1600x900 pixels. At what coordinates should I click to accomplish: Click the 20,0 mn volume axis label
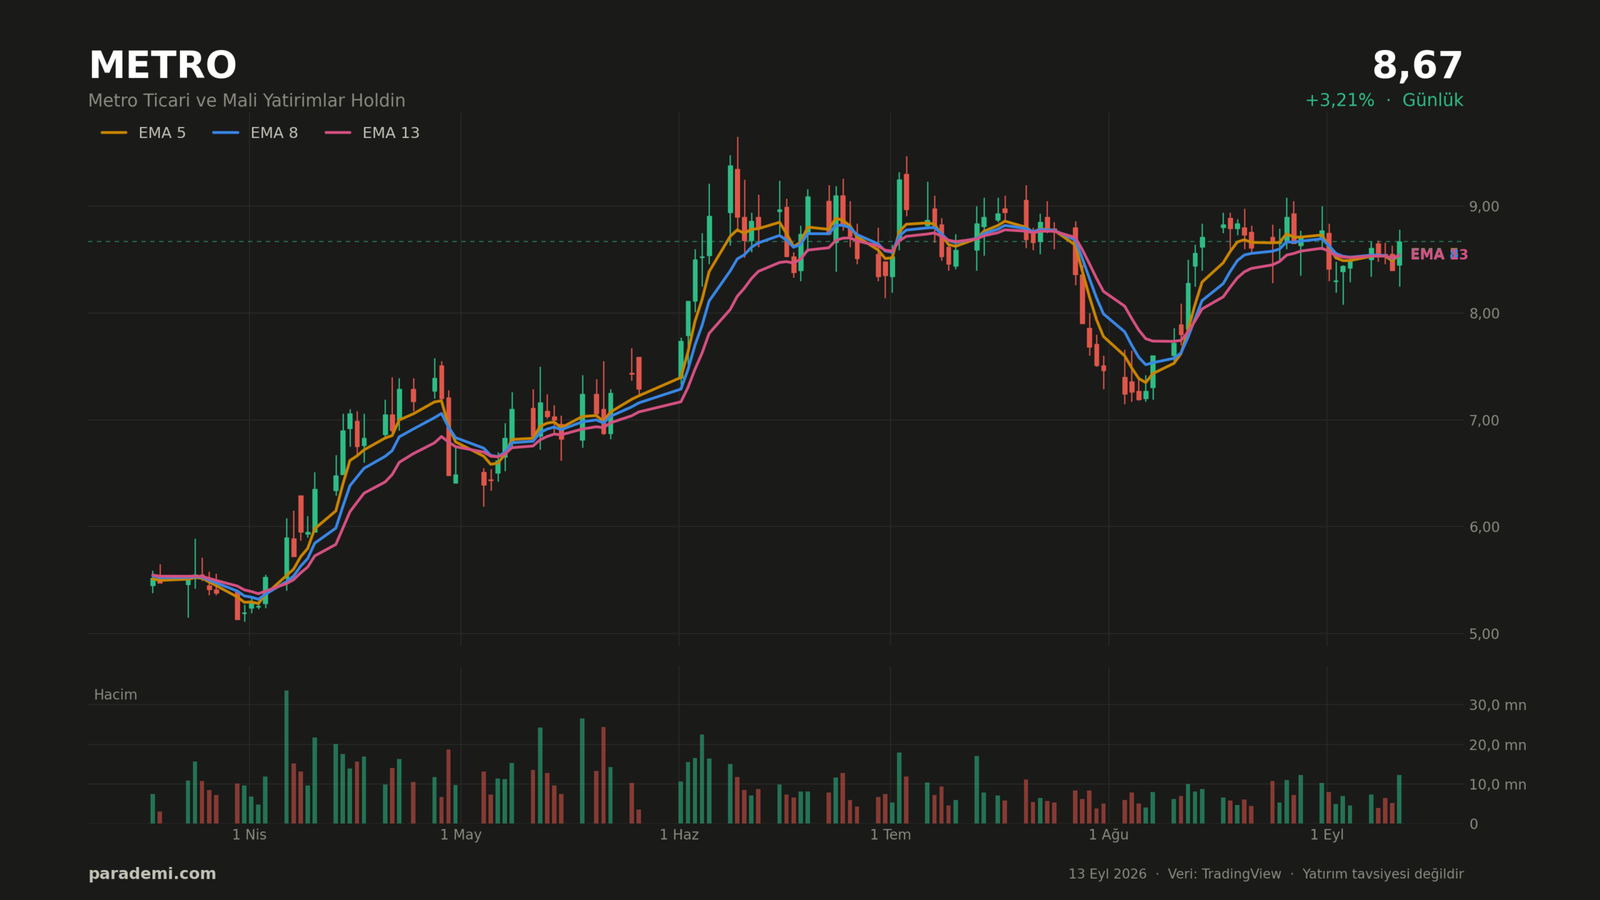1498,745
